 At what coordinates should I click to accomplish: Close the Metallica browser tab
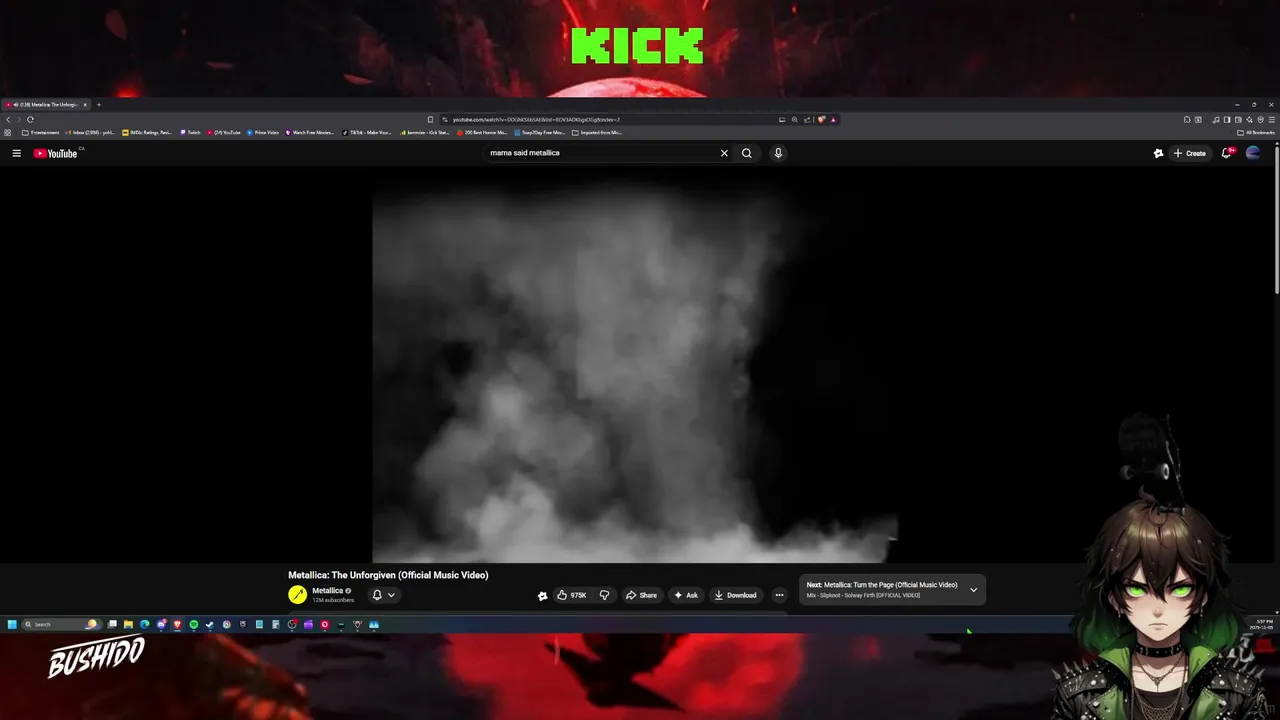[85, 105]
